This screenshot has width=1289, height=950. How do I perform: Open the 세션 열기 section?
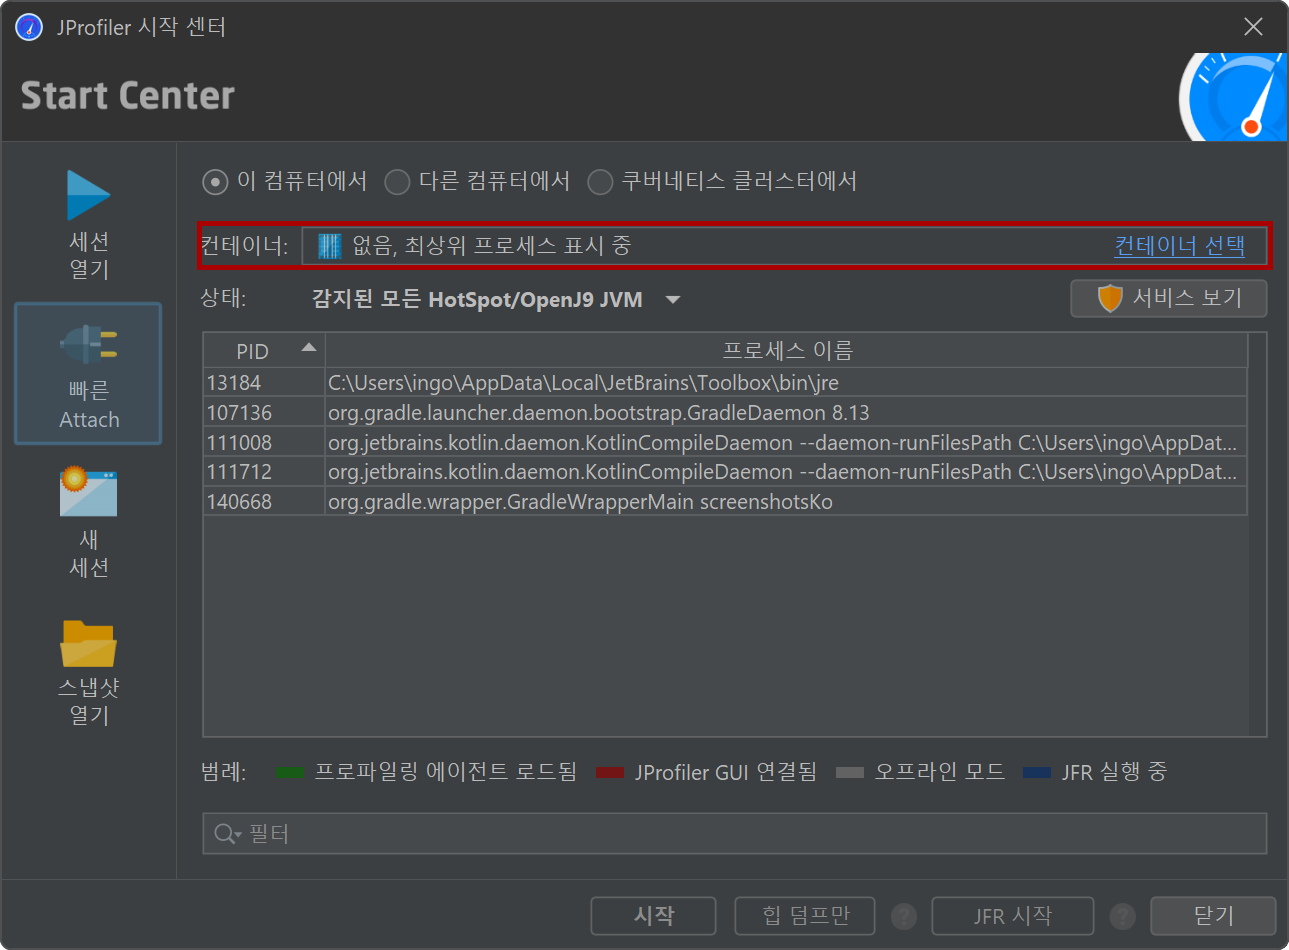pyautogui.click(x=88, y=225)
